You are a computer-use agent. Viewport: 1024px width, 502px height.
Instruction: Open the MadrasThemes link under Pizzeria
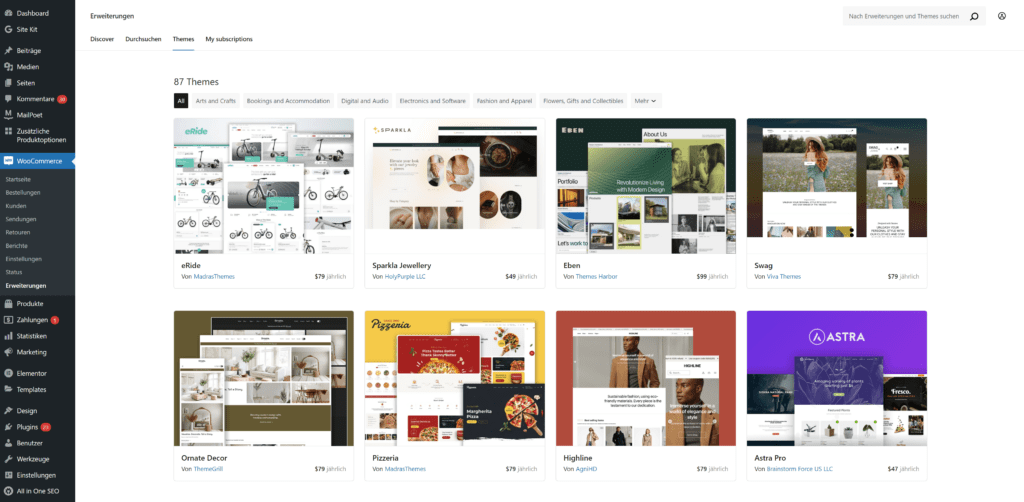(x=405, y=469)
